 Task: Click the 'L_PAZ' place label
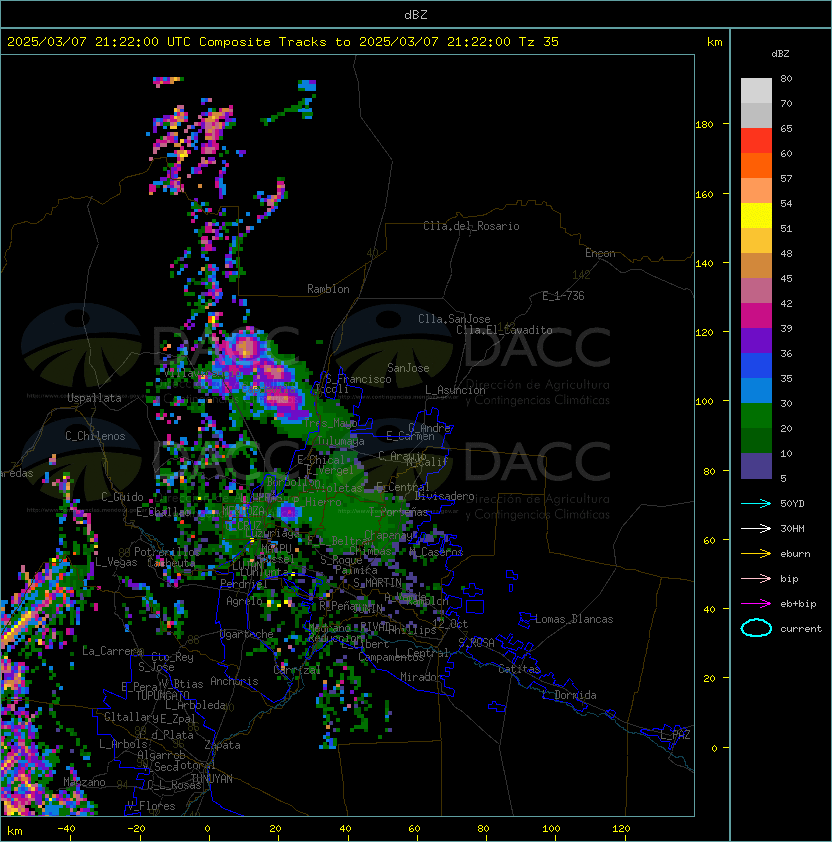[675, 735]
